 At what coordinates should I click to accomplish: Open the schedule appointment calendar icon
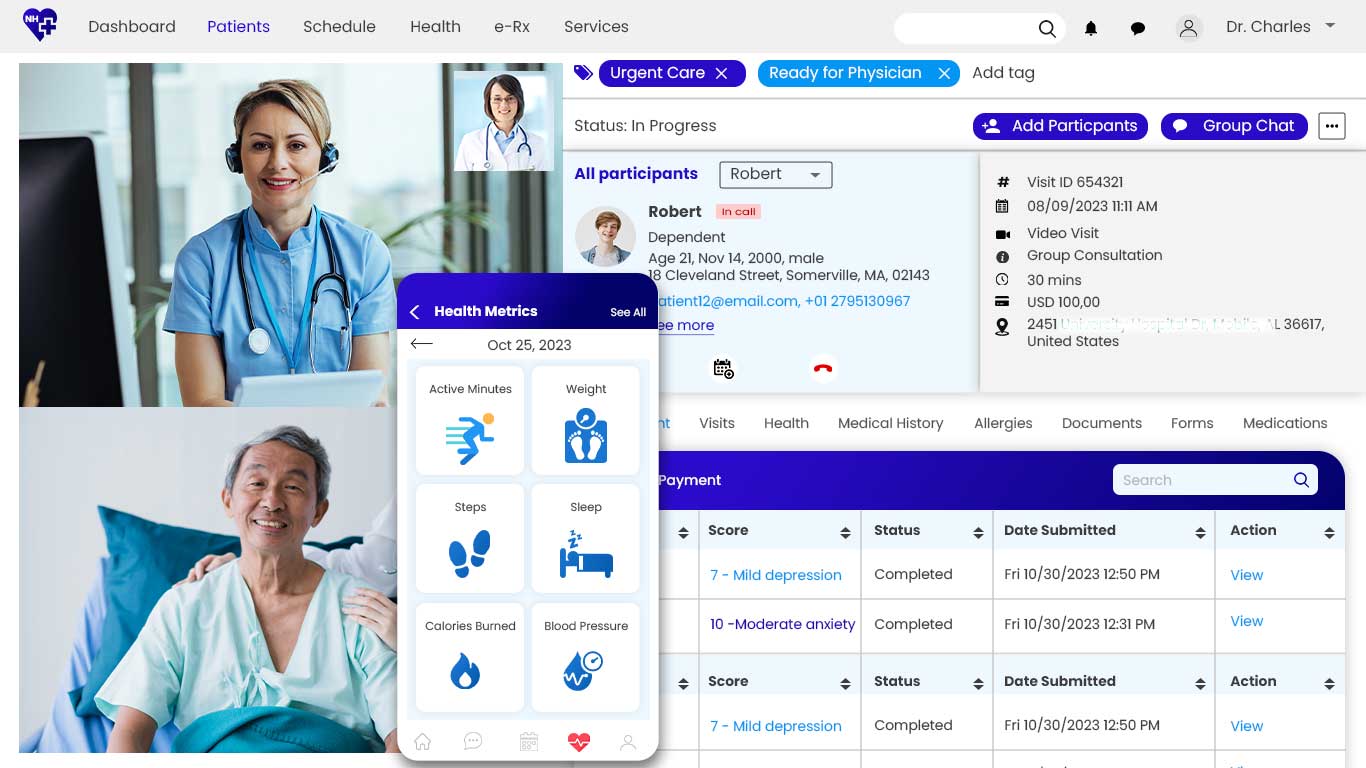(723, 368)
